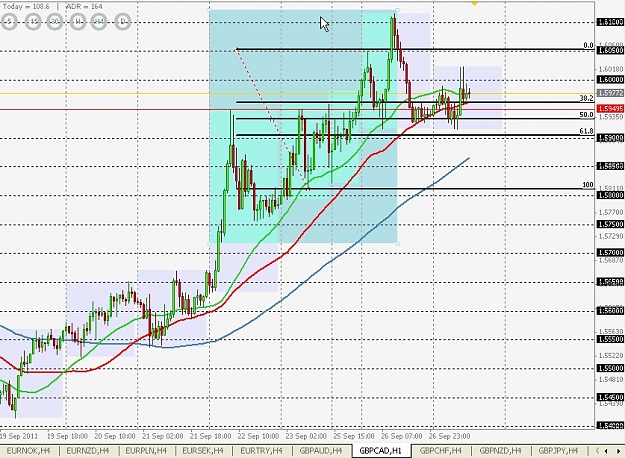Select the Fibonacci 38.2 level label
The image size is (625, 458).
click(586, 98)
